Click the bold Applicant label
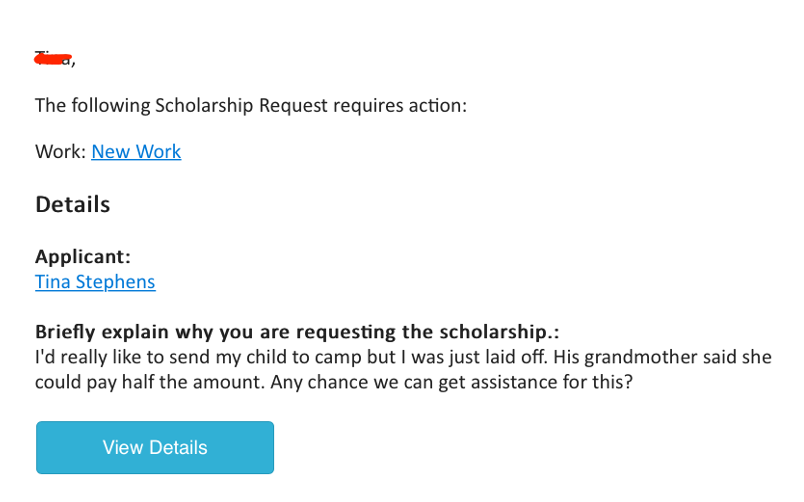The height and width of the screenshot is (502, 804). (x=83, y=256)
